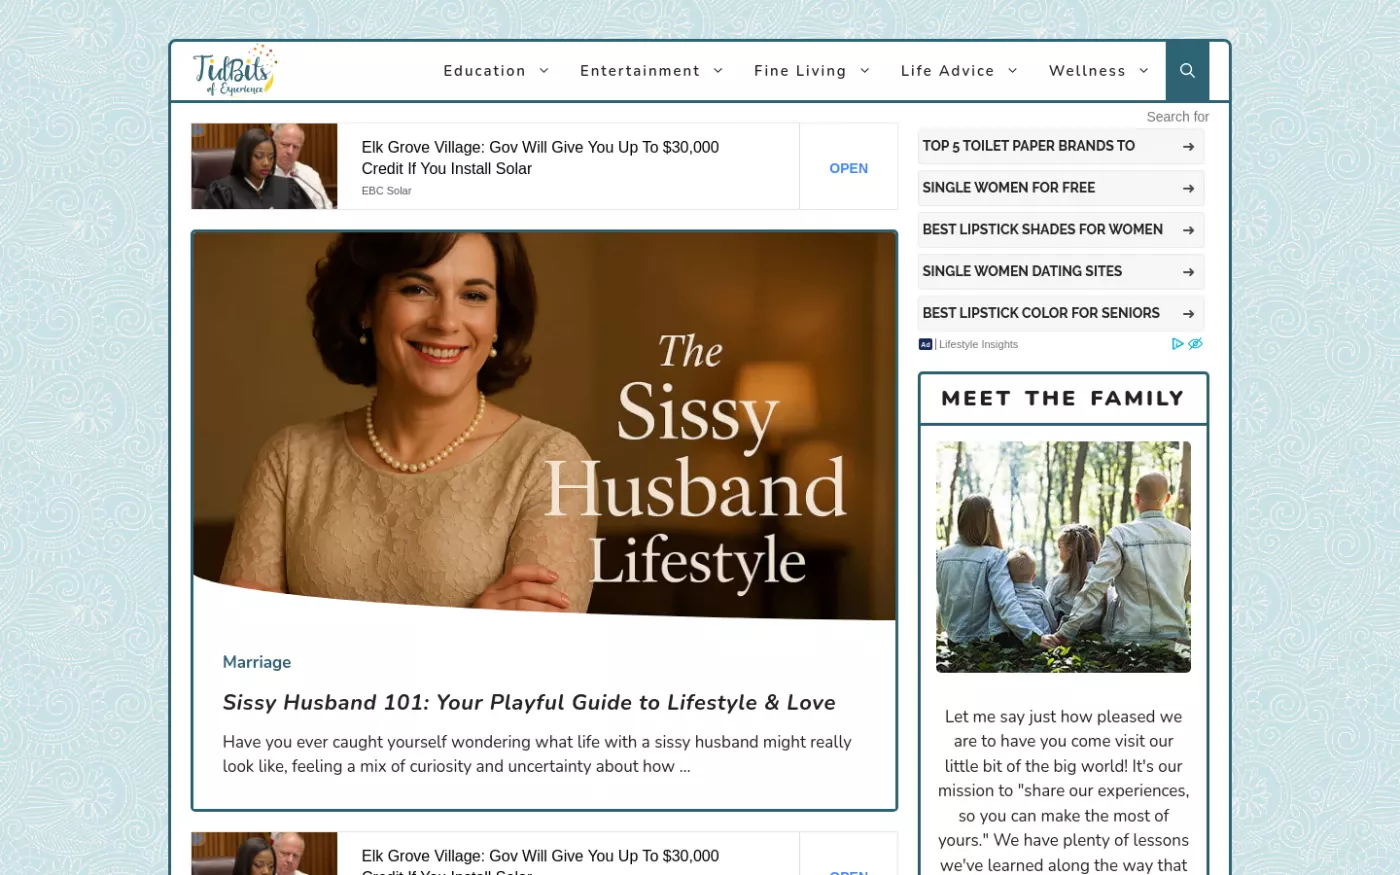The height and width of the screenshot is (875, 1400).
Task: Open the Sissy Husband 101 article title
Action: (529, 703)
